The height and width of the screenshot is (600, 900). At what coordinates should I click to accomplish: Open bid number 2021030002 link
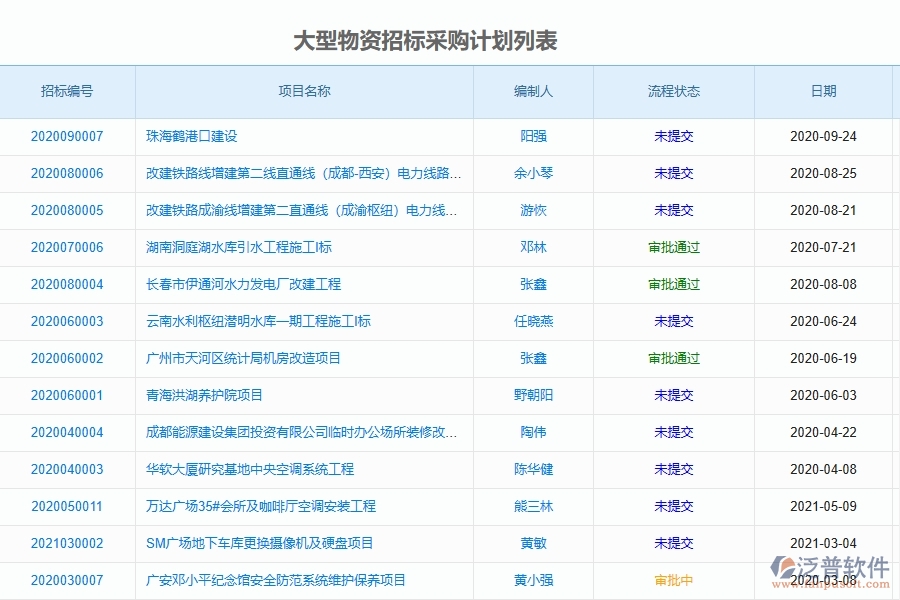(67, 543)
